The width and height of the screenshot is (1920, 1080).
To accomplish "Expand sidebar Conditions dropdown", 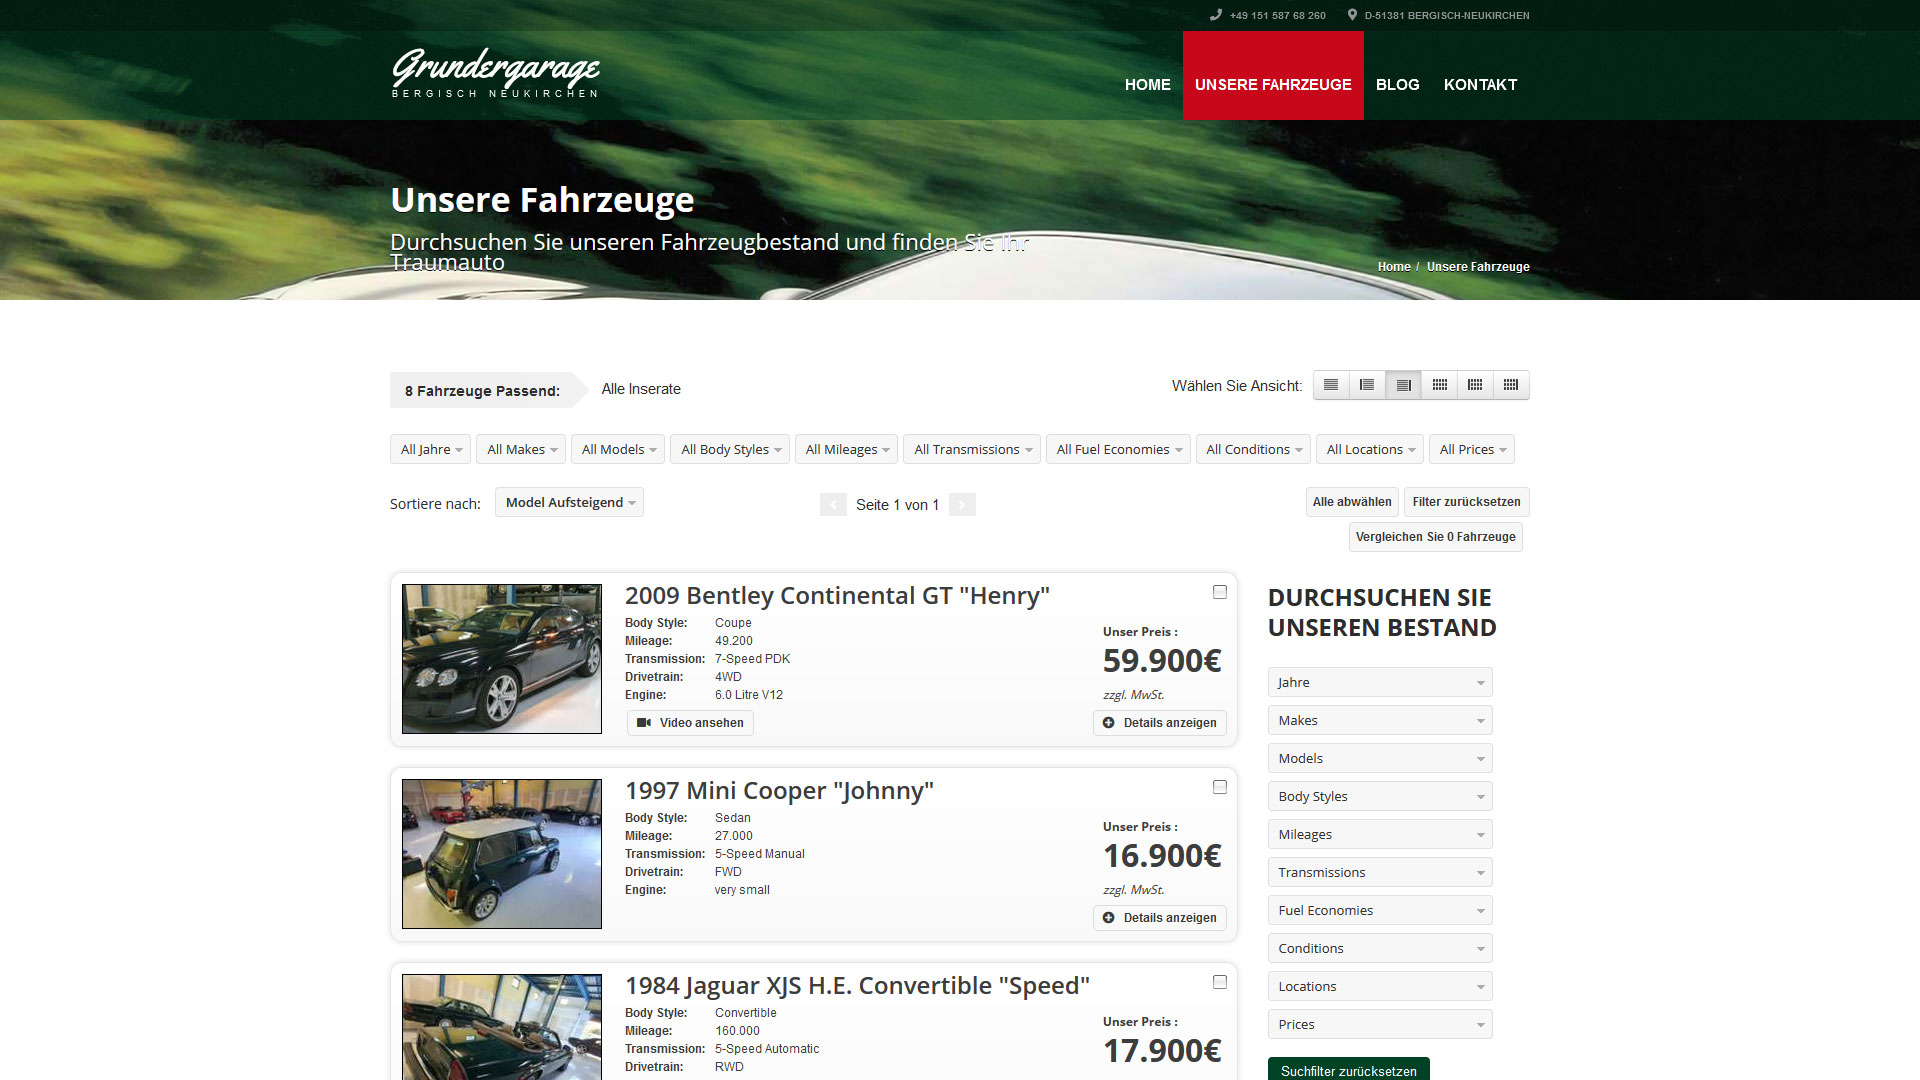I will point(1380,948).
